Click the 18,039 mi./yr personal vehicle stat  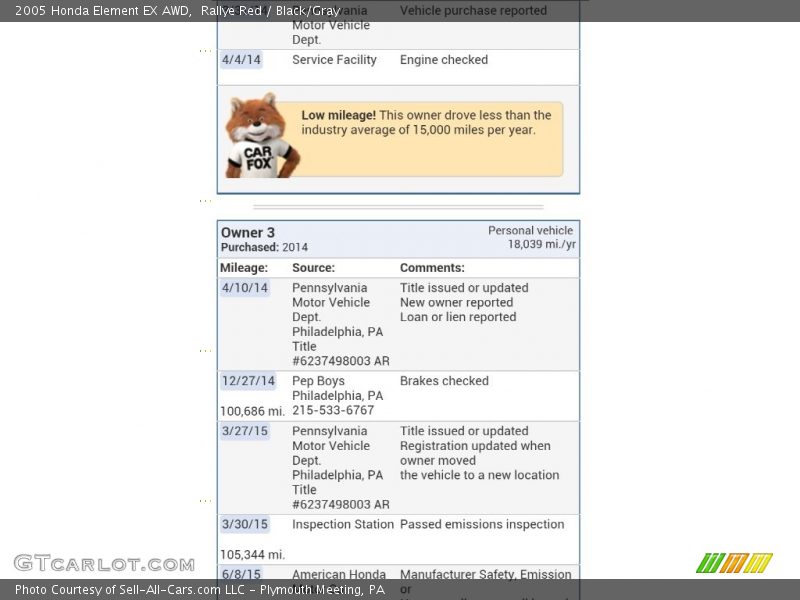[x=541, y=244]
